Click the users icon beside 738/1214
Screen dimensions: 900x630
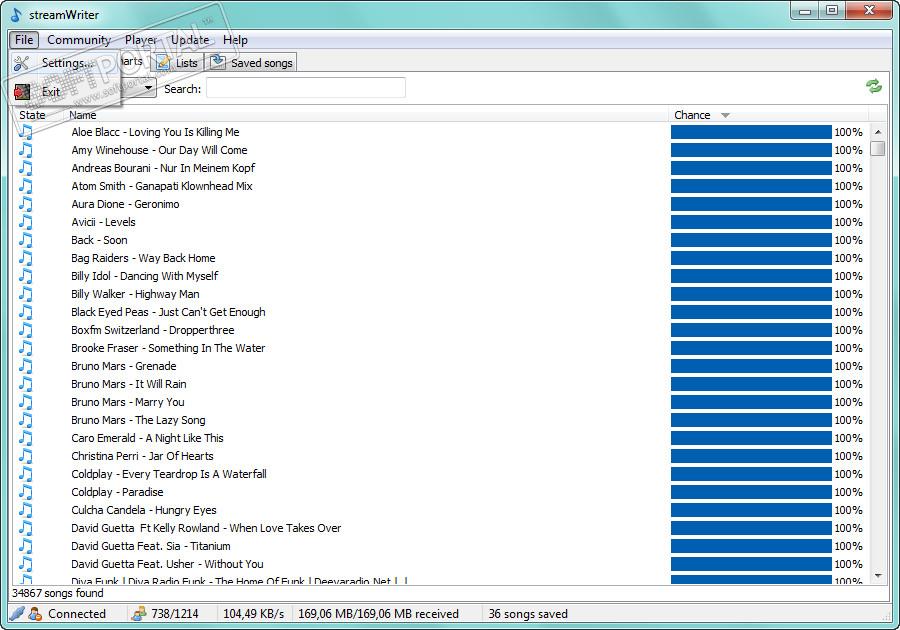138,614
